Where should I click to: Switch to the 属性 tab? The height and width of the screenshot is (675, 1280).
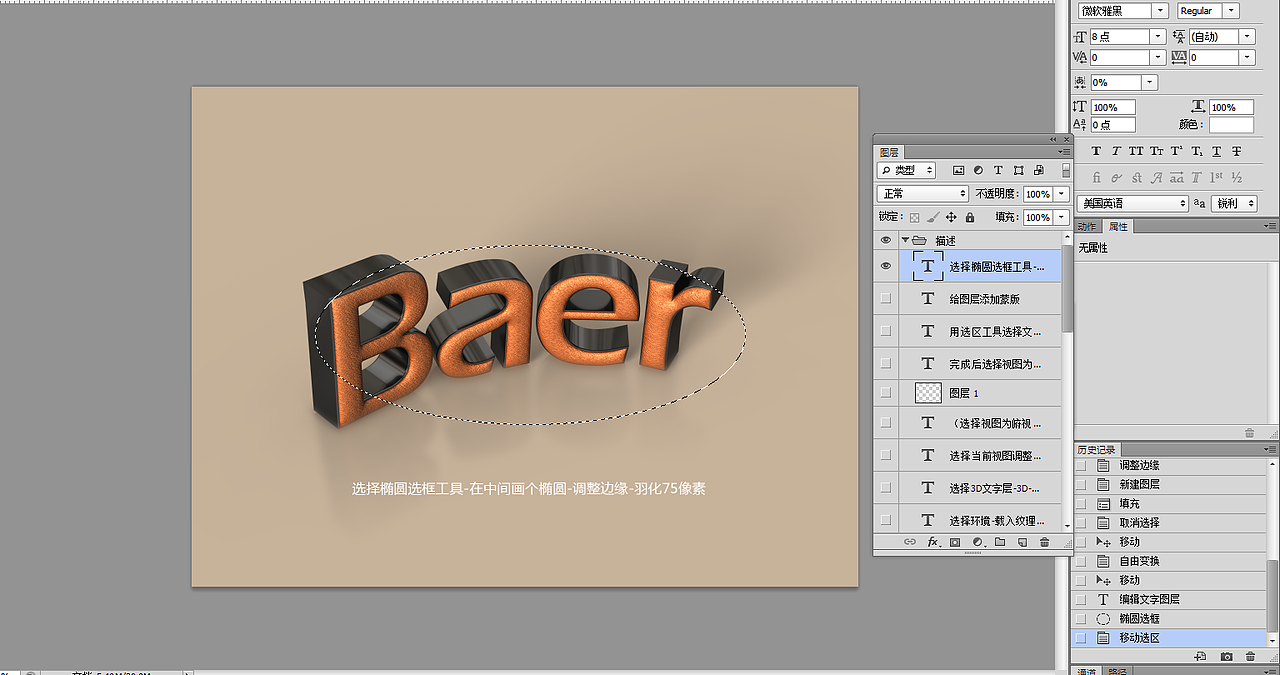click(1118, 227)
